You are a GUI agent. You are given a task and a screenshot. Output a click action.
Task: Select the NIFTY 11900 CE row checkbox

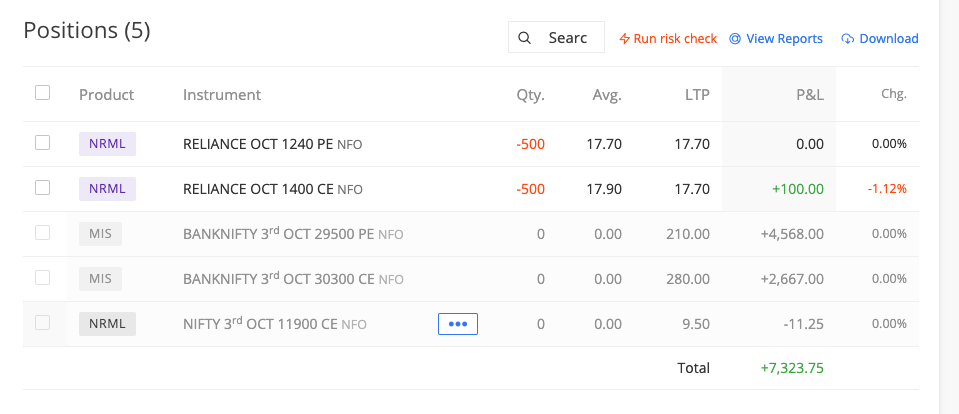[42, 322]
